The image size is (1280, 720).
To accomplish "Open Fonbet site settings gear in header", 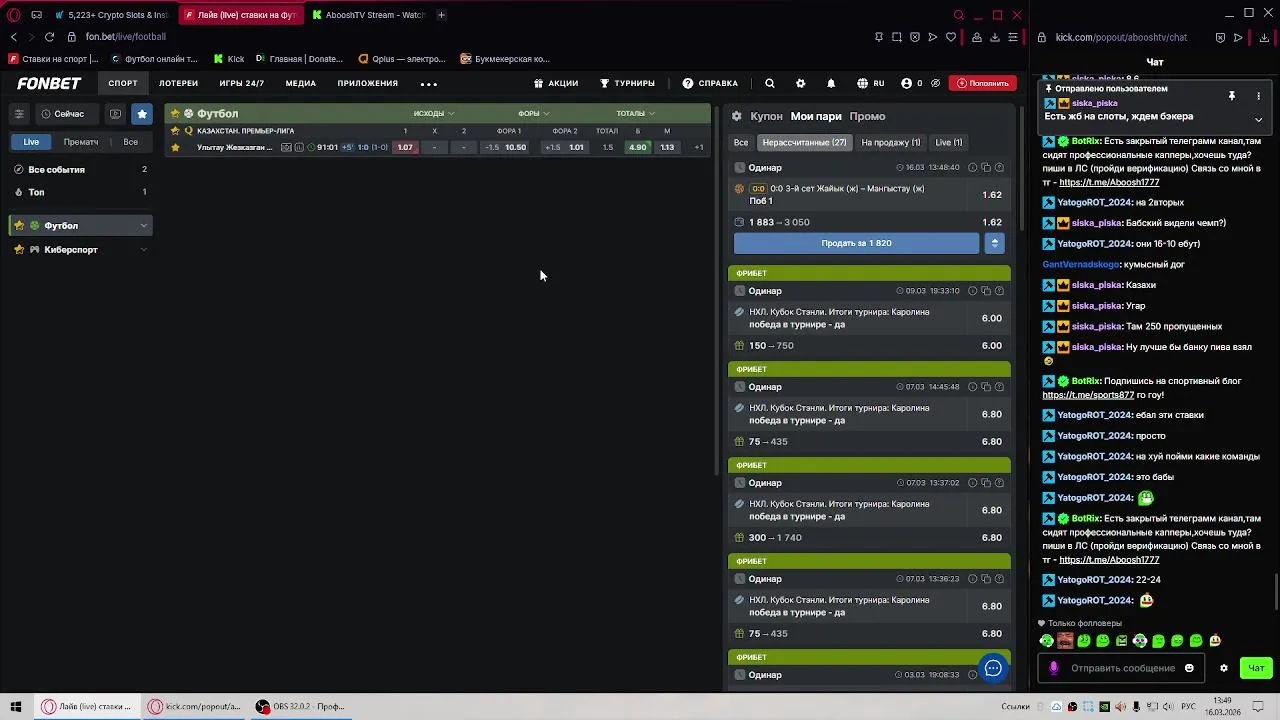I will point(800,83).
